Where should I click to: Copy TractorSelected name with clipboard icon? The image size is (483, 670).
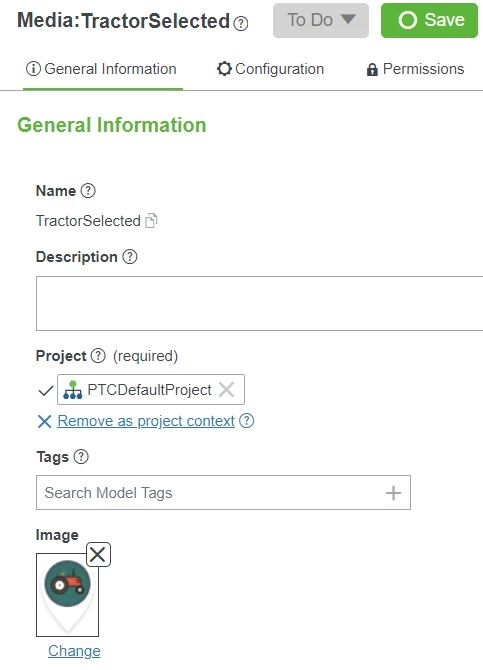pos(151,220)
